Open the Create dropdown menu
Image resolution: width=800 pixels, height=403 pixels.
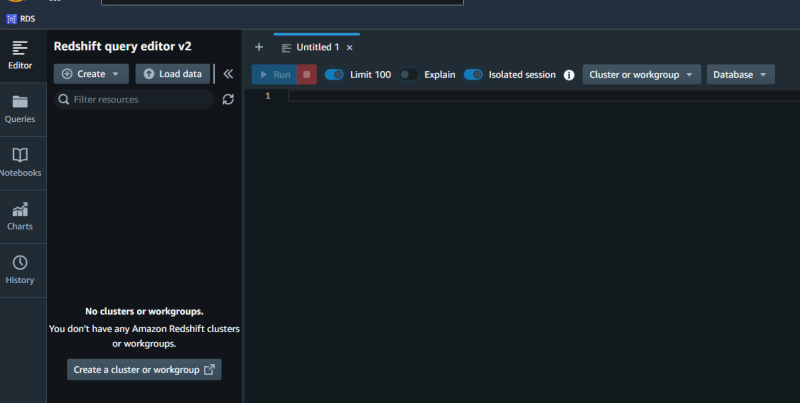coord(91,74)
